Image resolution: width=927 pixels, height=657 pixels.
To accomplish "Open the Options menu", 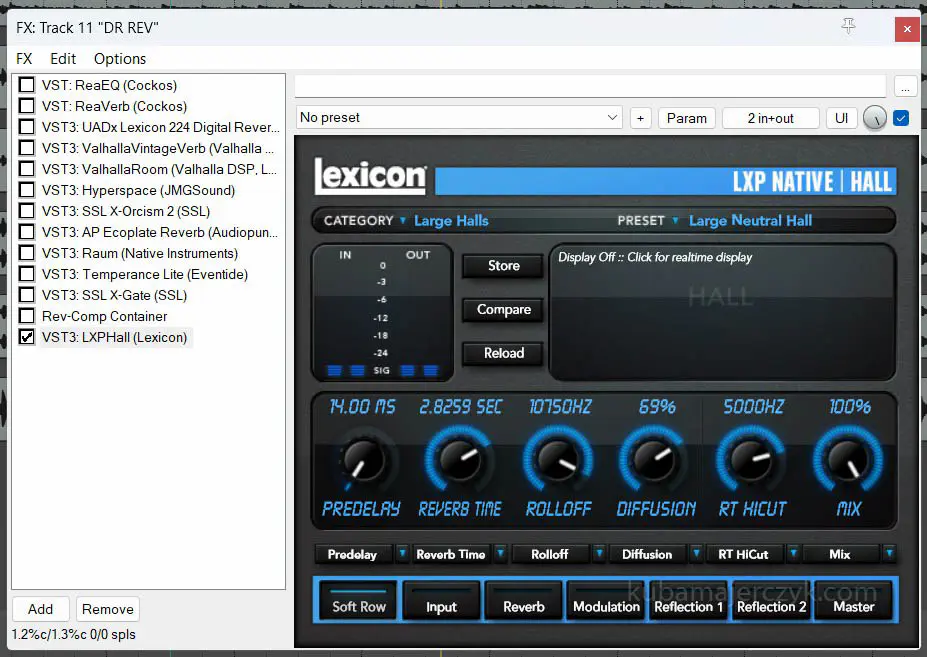I will point(120,59).
